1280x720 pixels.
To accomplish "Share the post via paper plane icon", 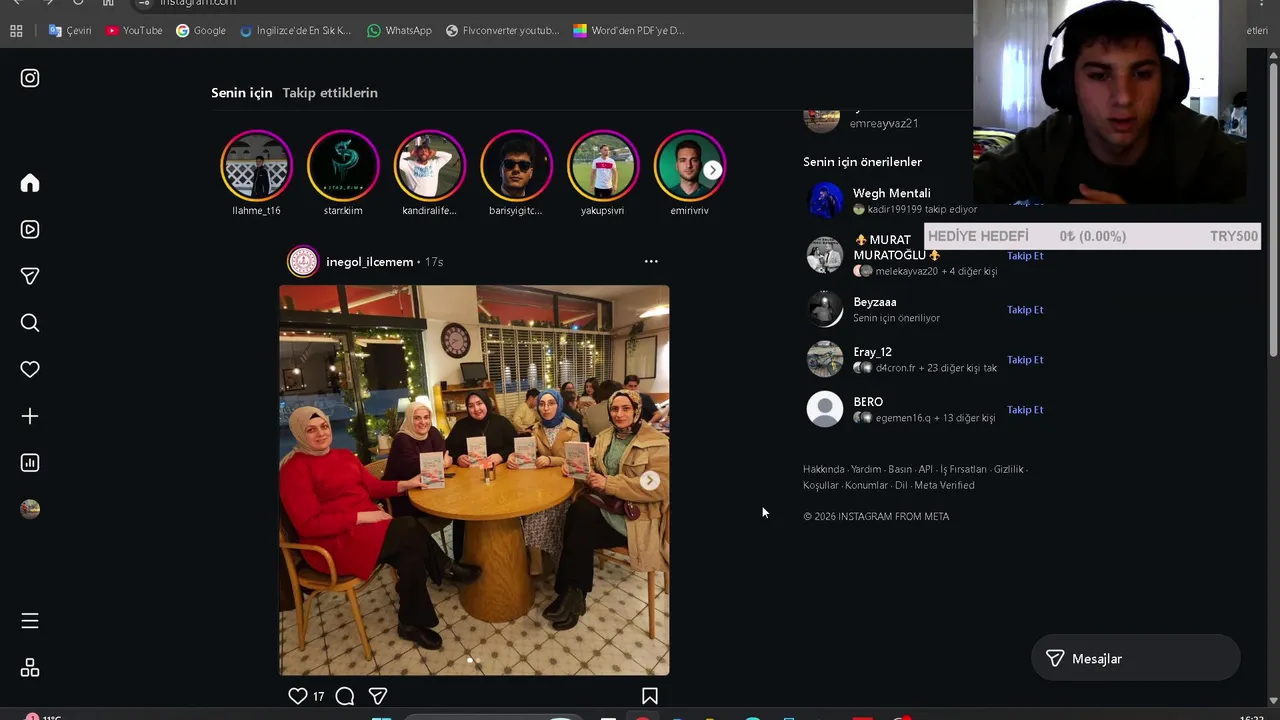I will [x=378, y=696].
